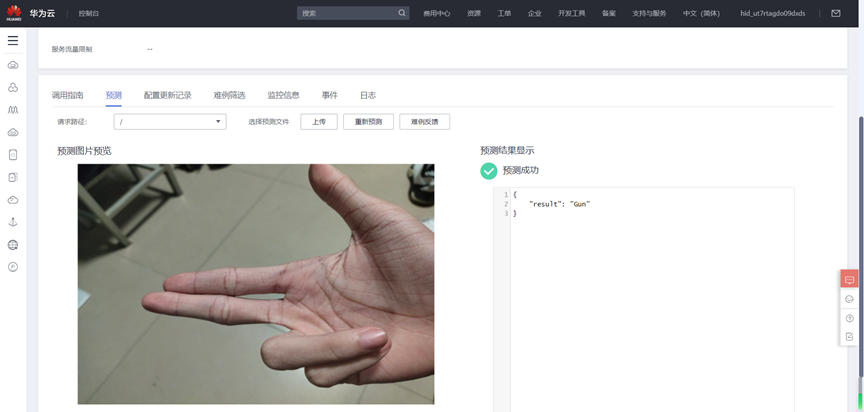Open the 日志 tab

(x=368, y=95)
